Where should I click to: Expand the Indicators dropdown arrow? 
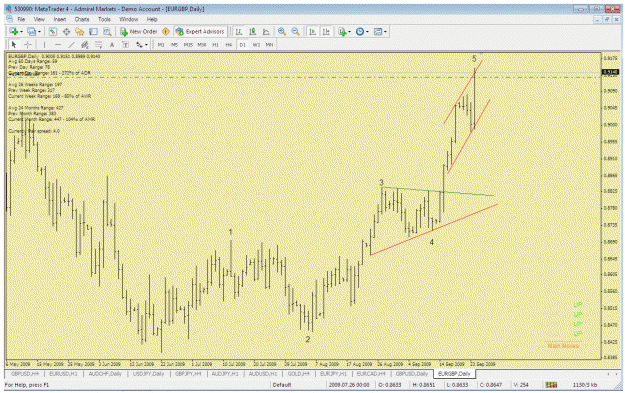(x=350, y=31)
